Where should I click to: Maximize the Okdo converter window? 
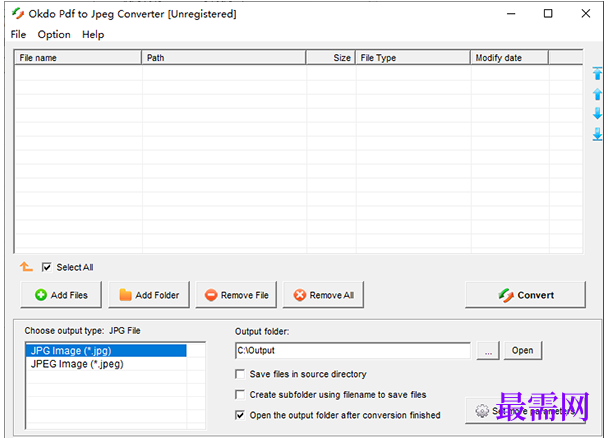click(548, 14)
